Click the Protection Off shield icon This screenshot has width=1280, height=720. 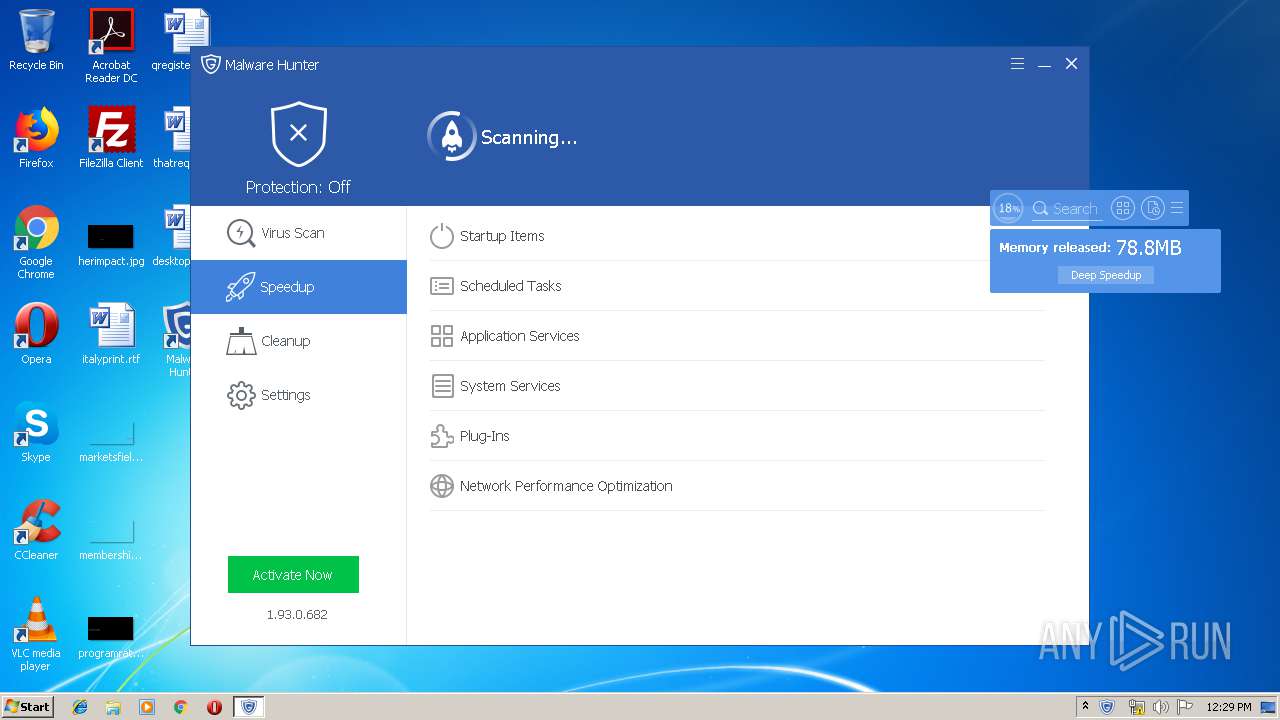click(298, 134)
